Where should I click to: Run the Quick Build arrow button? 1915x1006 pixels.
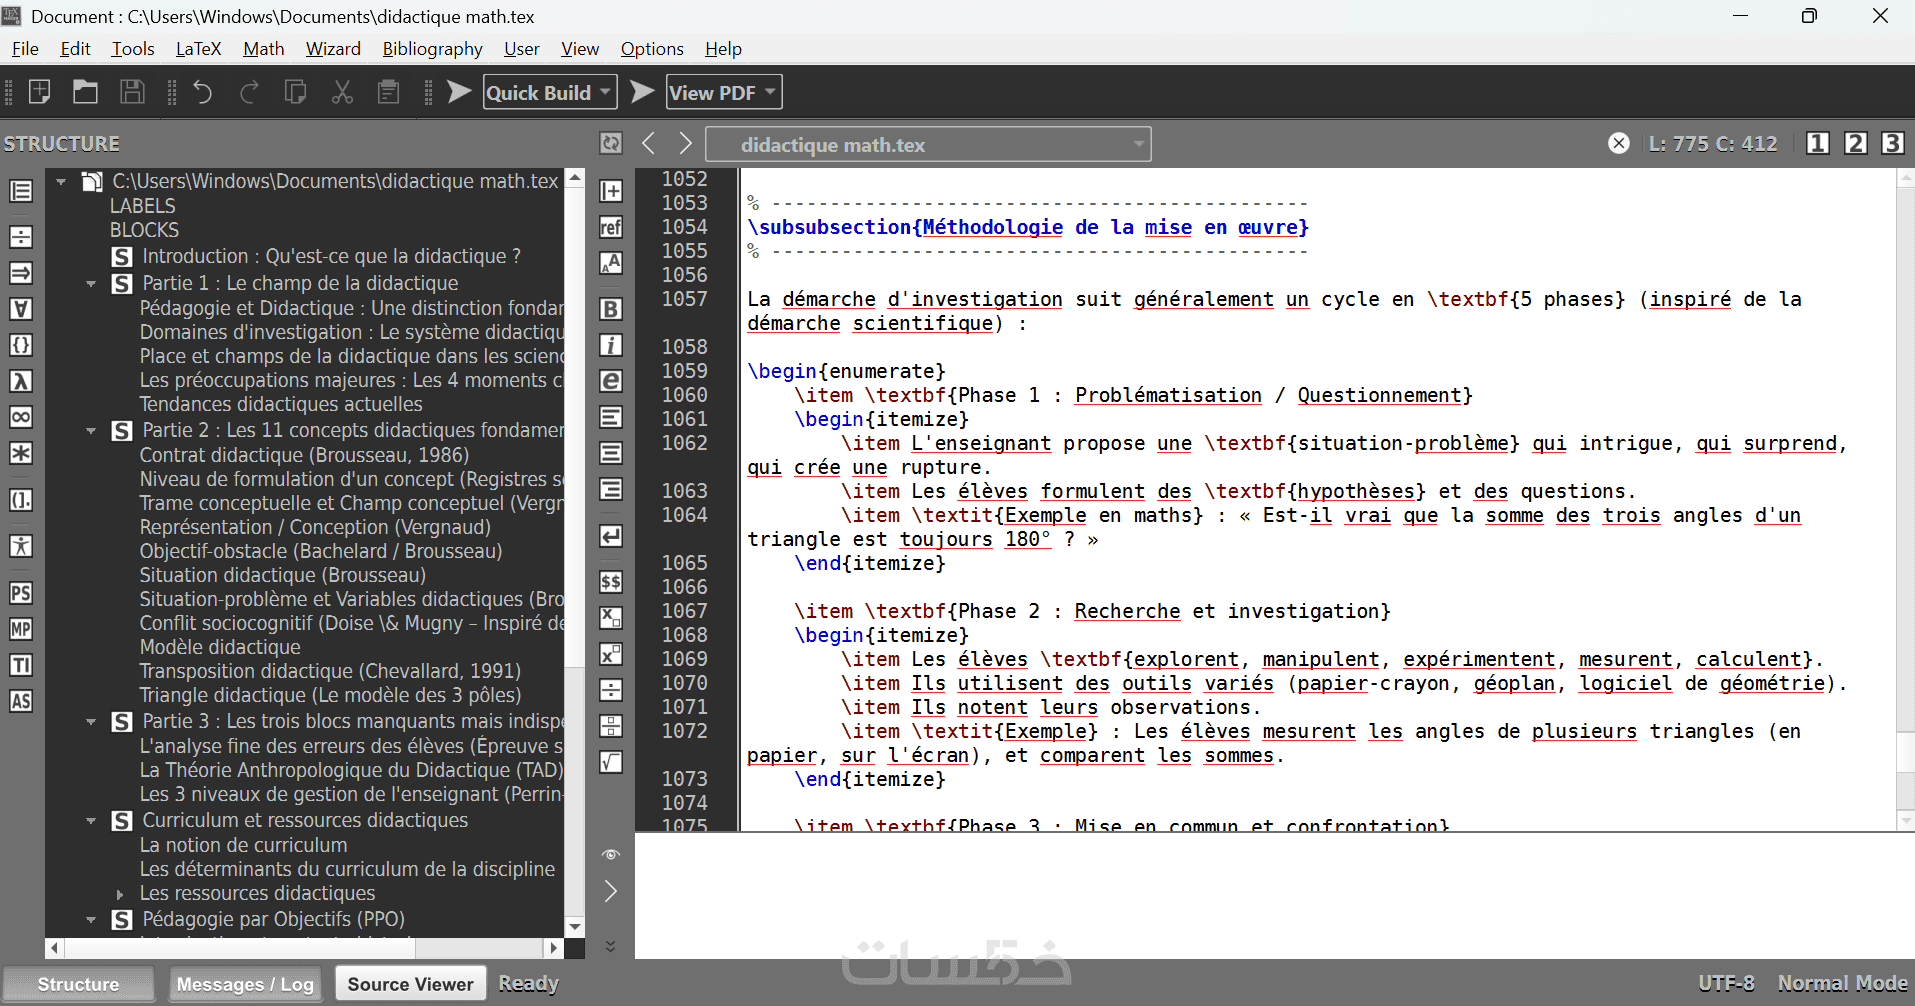459,92
